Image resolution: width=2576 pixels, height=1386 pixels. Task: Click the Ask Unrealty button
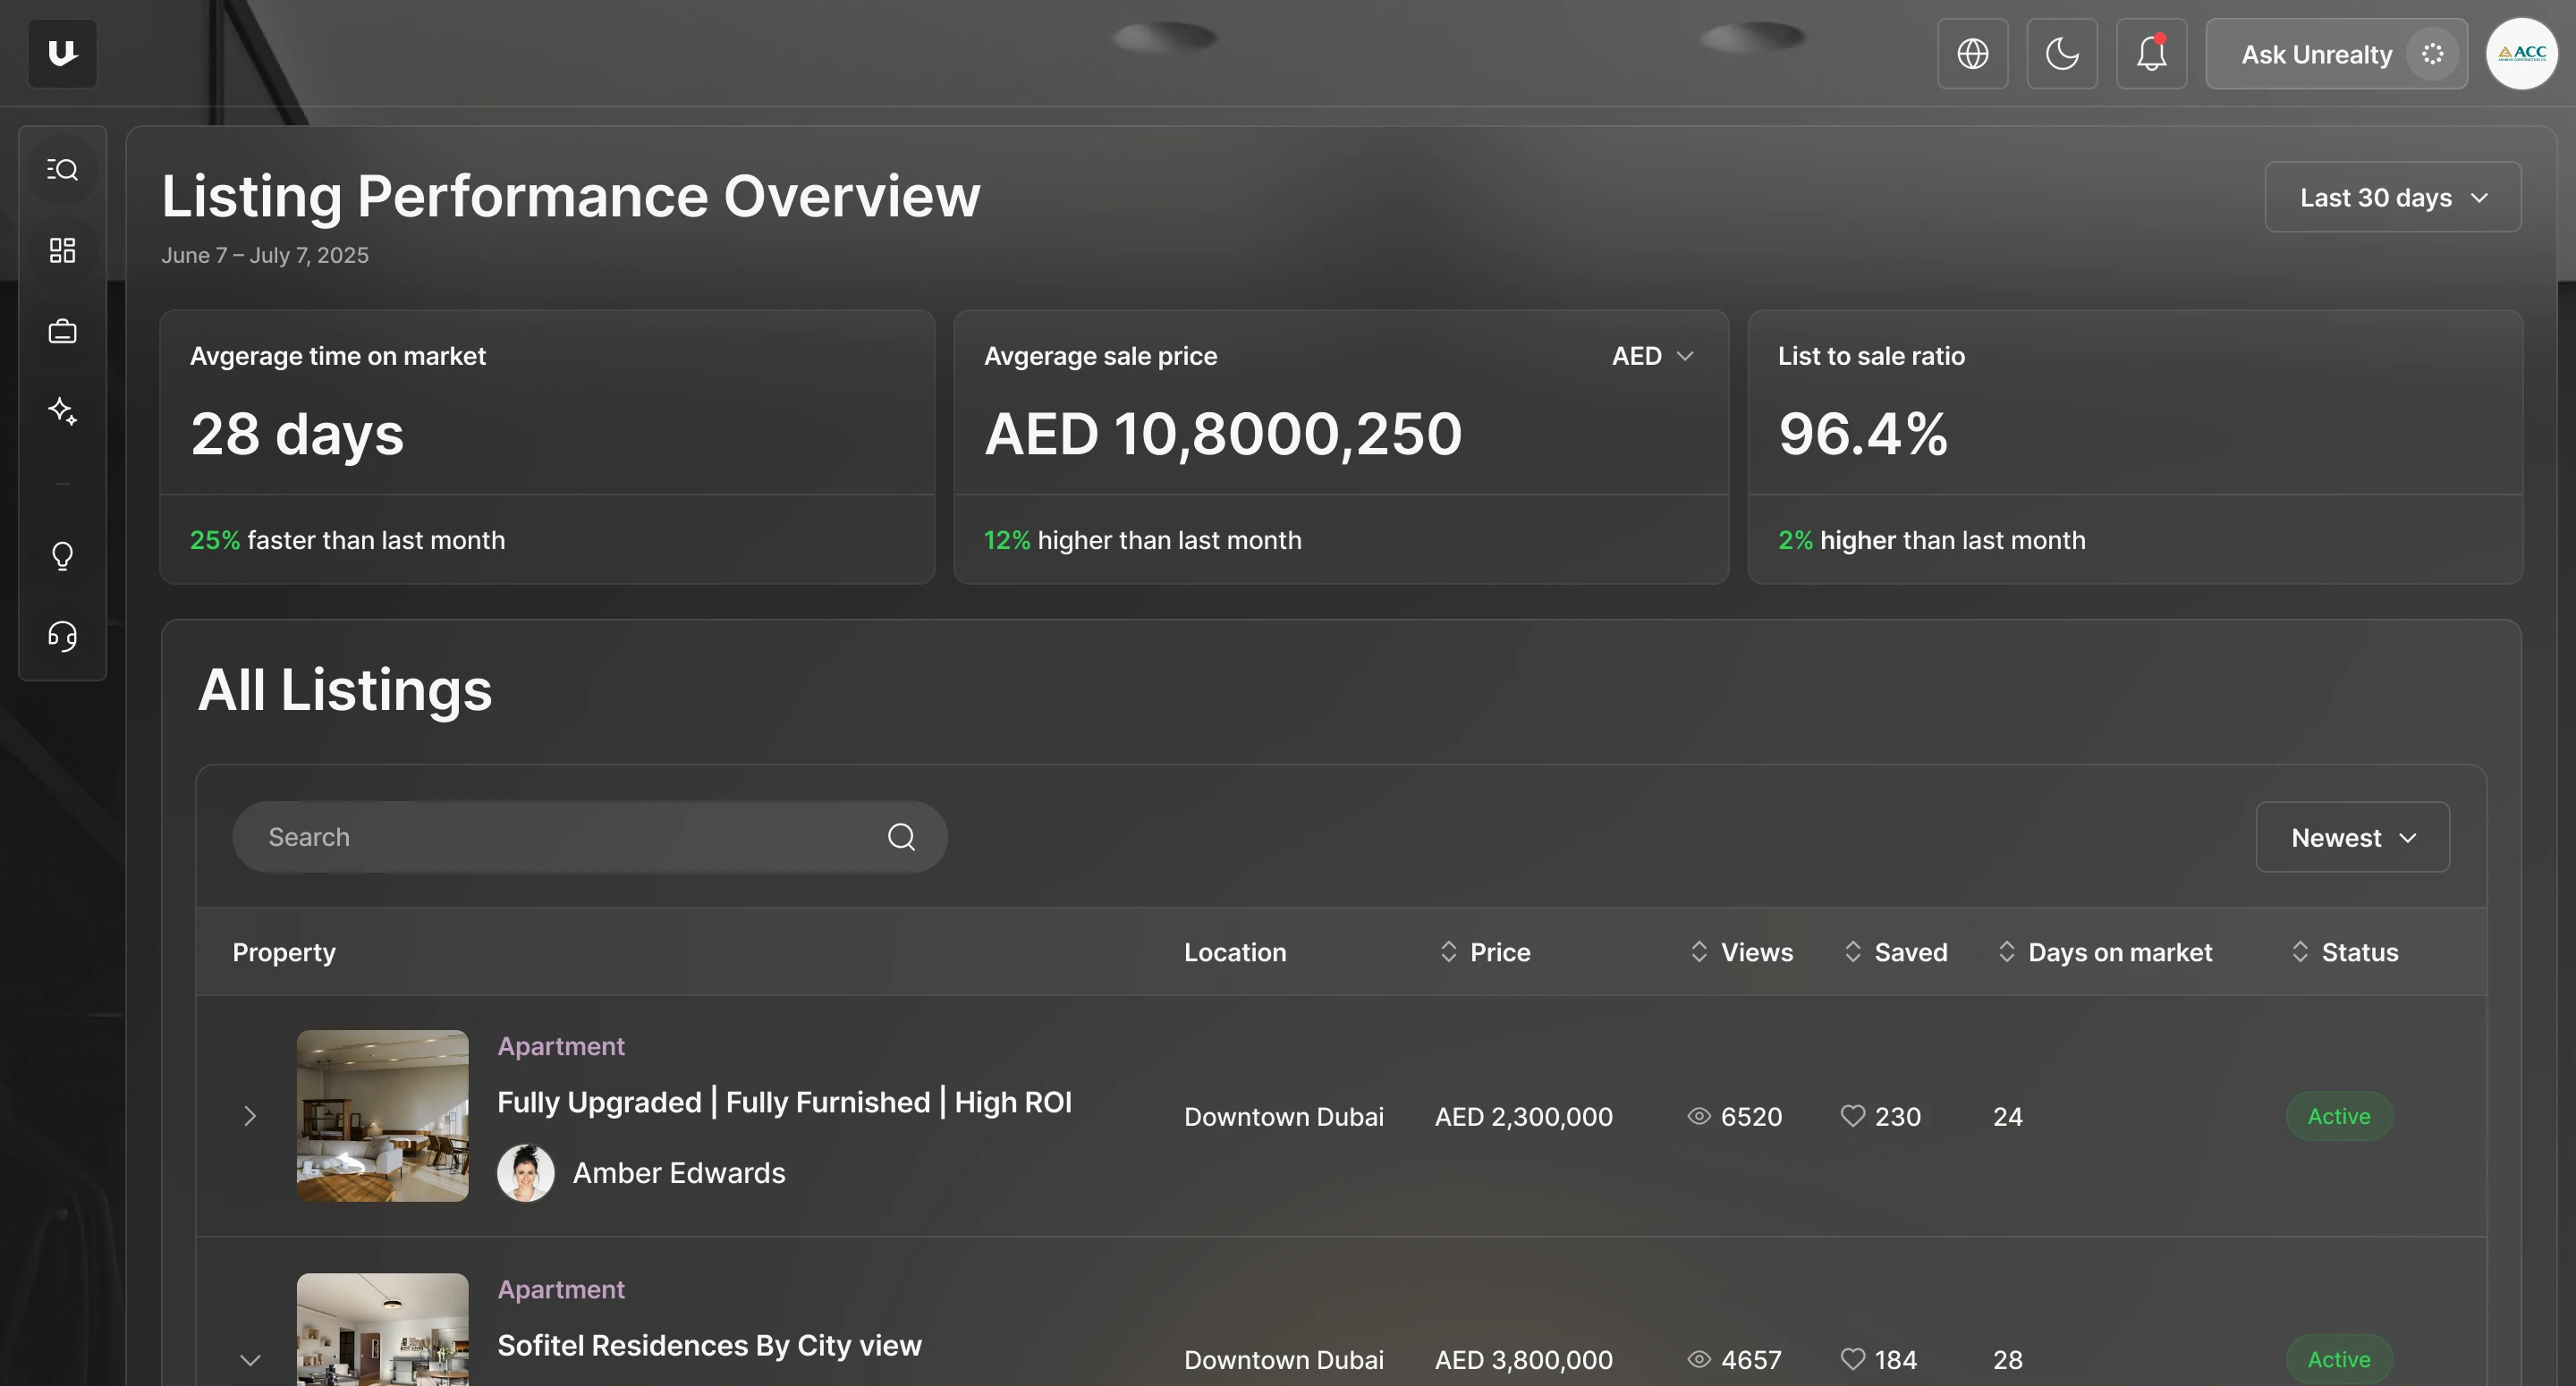pyautogui.click(x=2335, y=54)
